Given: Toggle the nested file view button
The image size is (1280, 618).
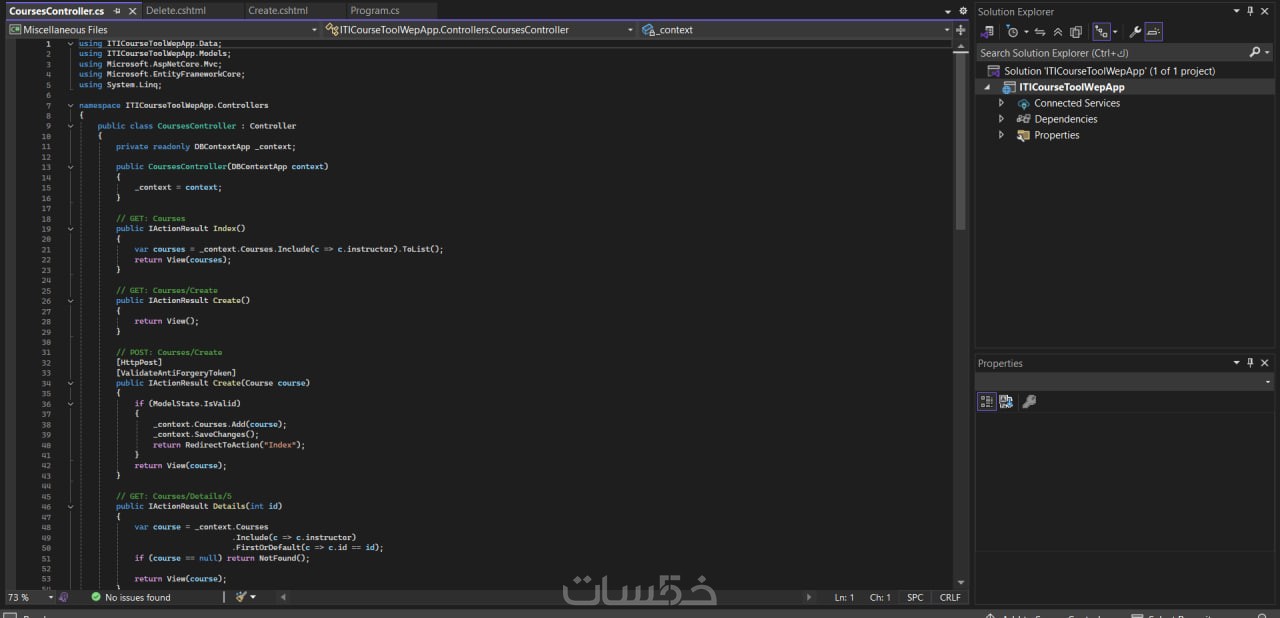Looking at the screenshot, I should [1101, 32].
